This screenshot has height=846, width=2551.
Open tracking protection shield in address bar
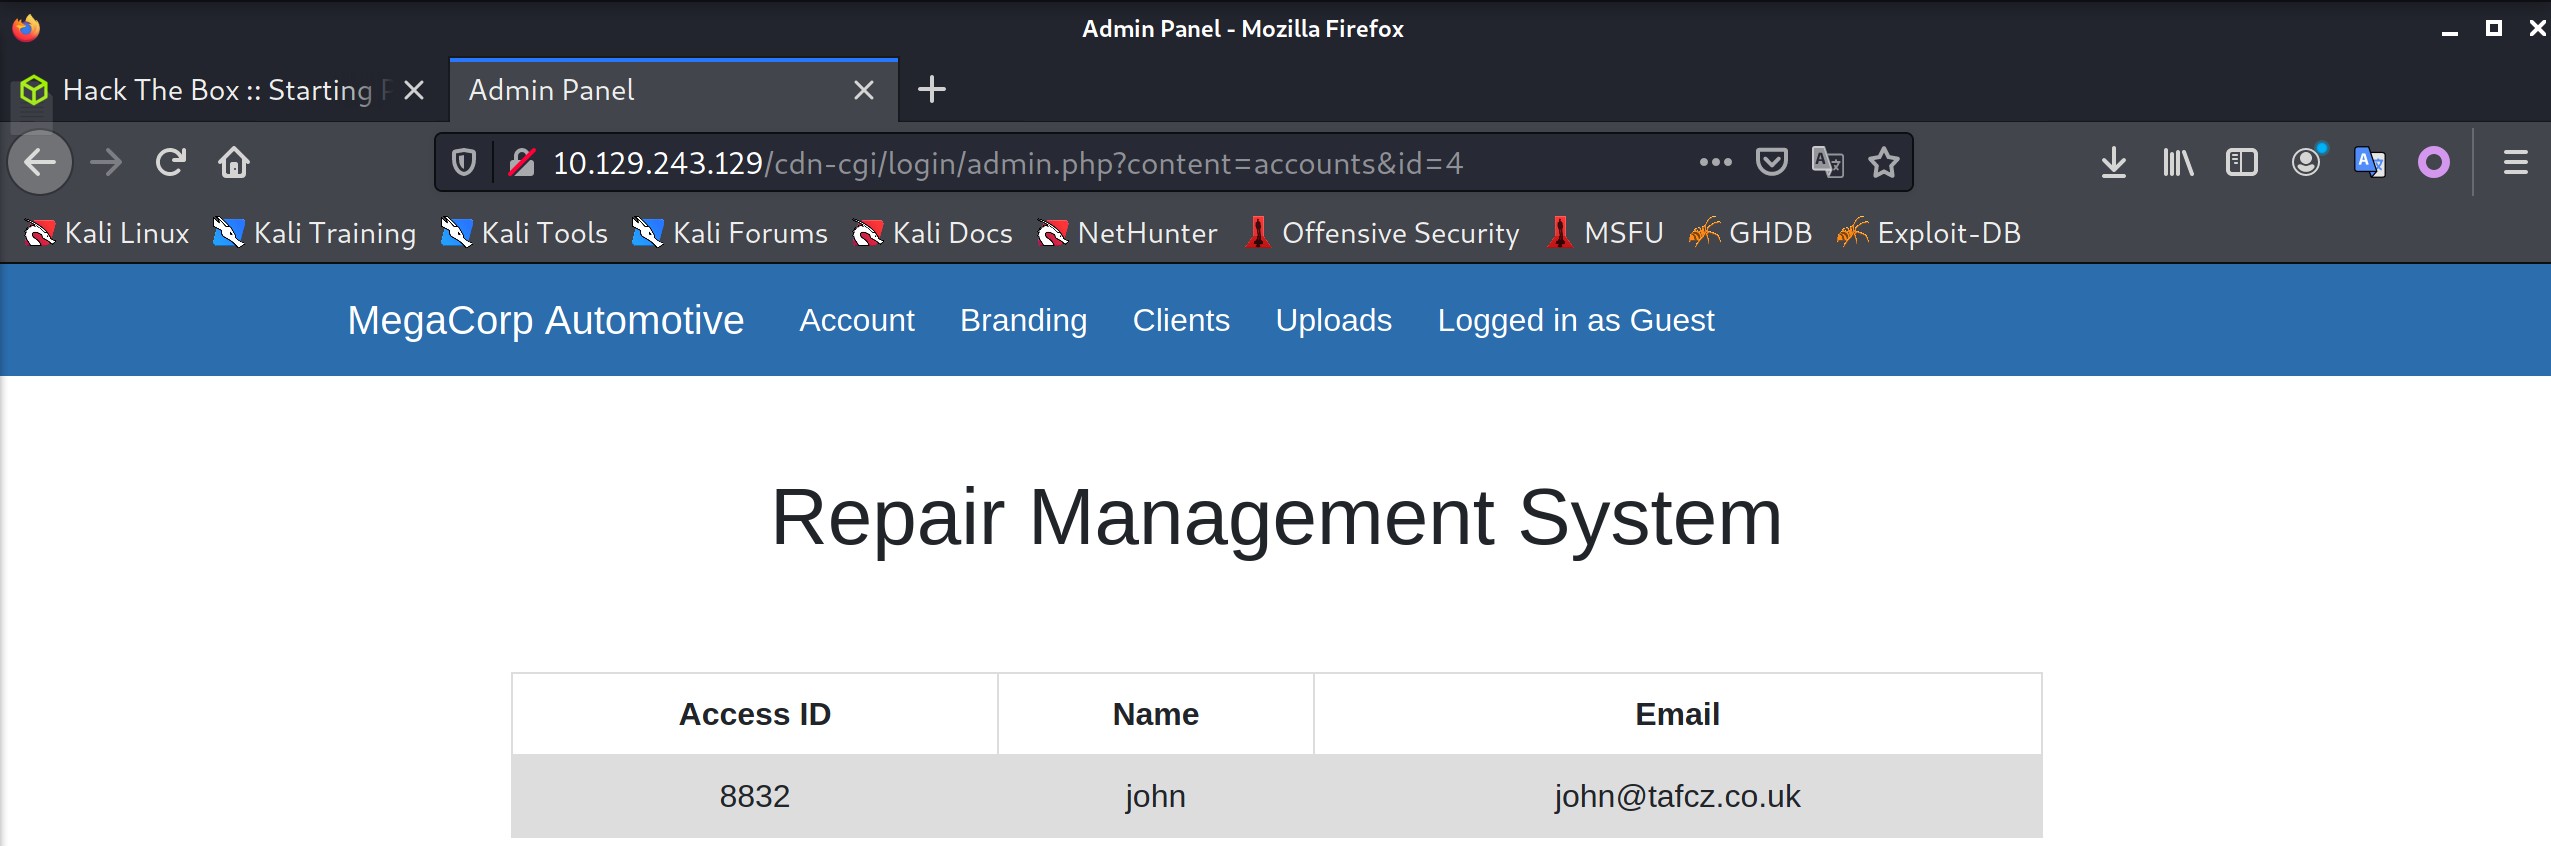[x=464, y=162]
